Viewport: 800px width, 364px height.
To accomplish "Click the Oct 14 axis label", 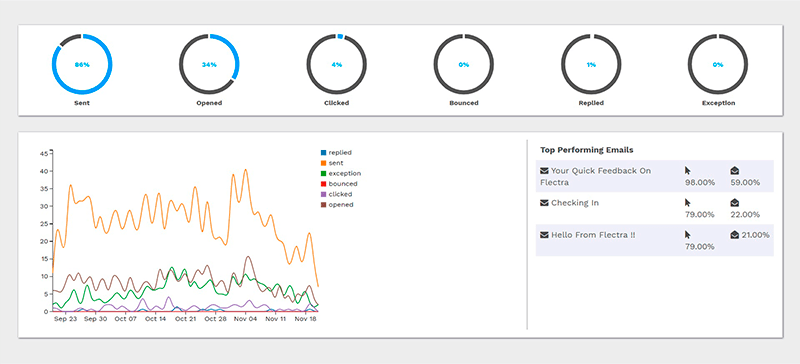I will (156, 319).
